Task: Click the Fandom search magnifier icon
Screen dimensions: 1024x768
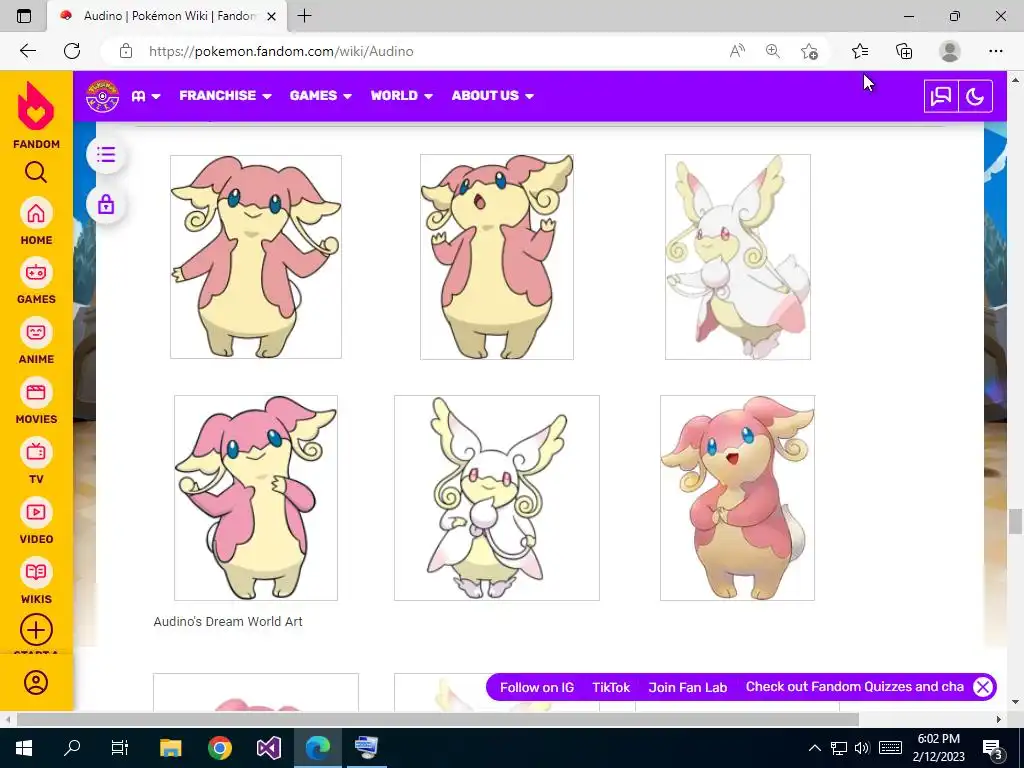Action: click(x=36, y=172)
